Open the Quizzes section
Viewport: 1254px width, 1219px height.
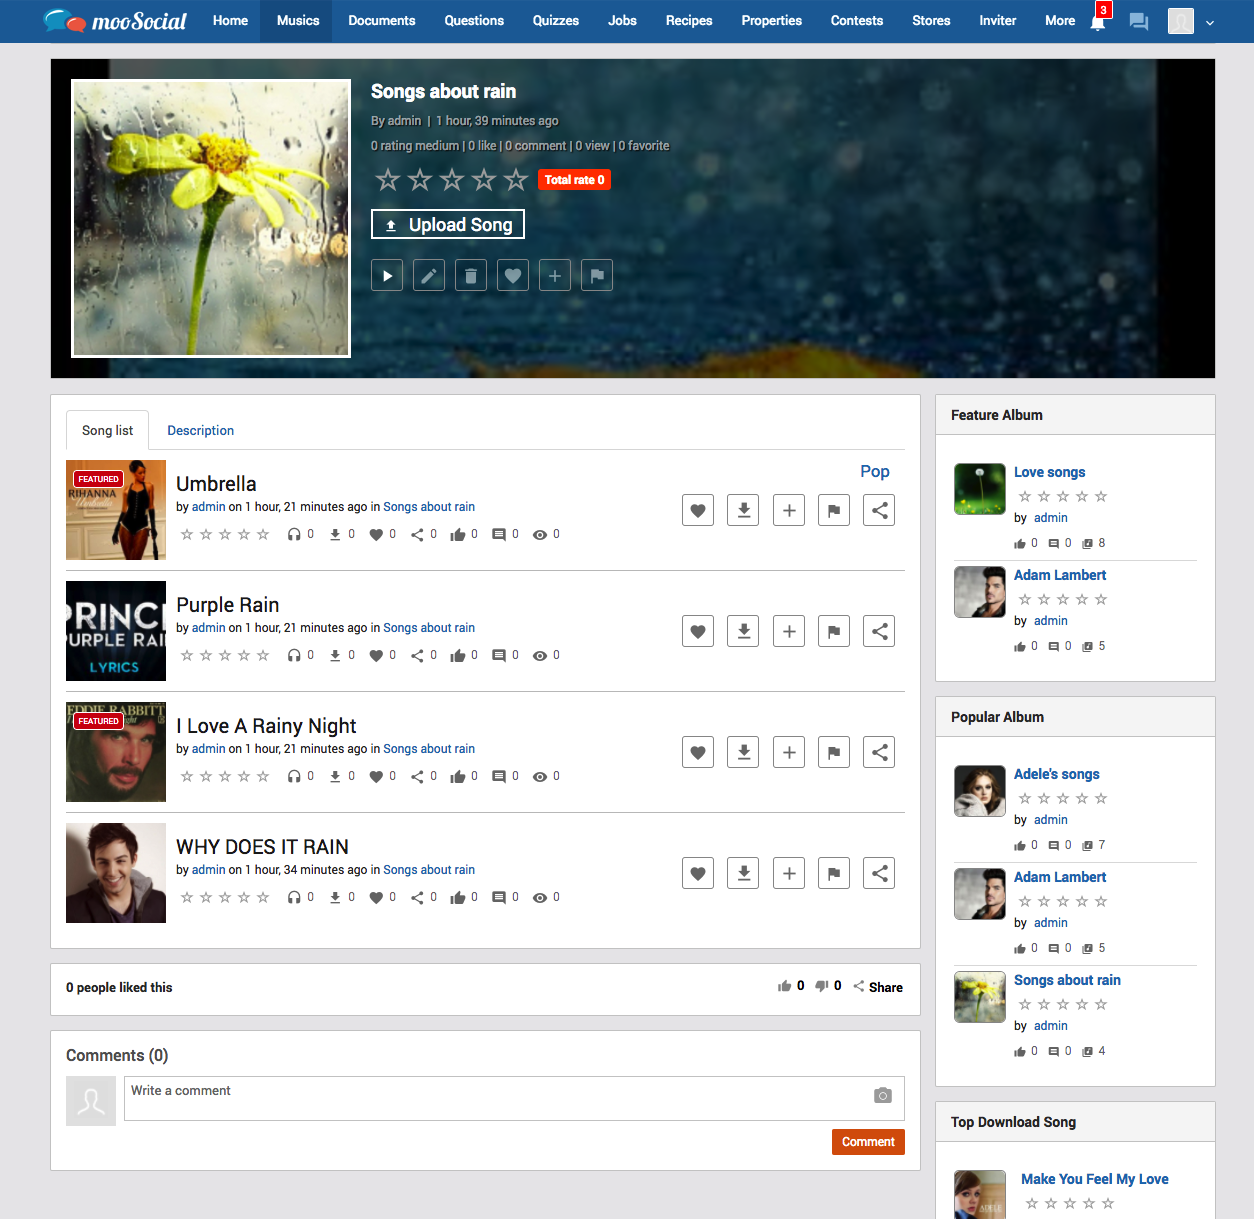tap(556, 21)
